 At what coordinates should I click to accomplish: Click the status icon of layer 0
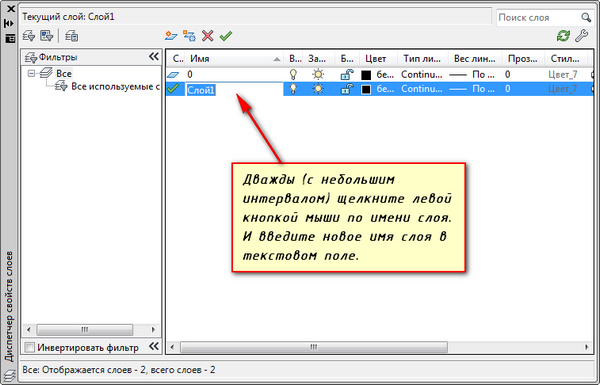173,74
